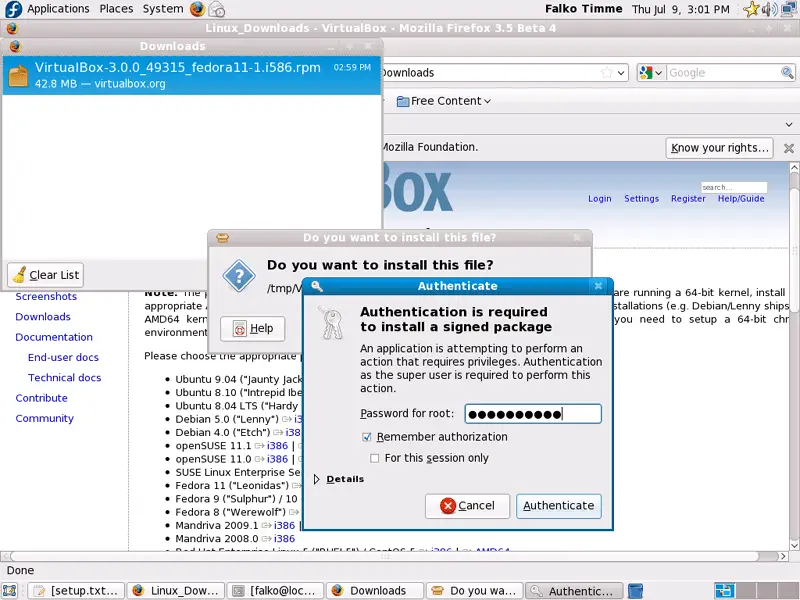Switch to the Linux_Downloads Firefox taskbar window
This screenshot has height=600, width=800.
tap(176, 591)
